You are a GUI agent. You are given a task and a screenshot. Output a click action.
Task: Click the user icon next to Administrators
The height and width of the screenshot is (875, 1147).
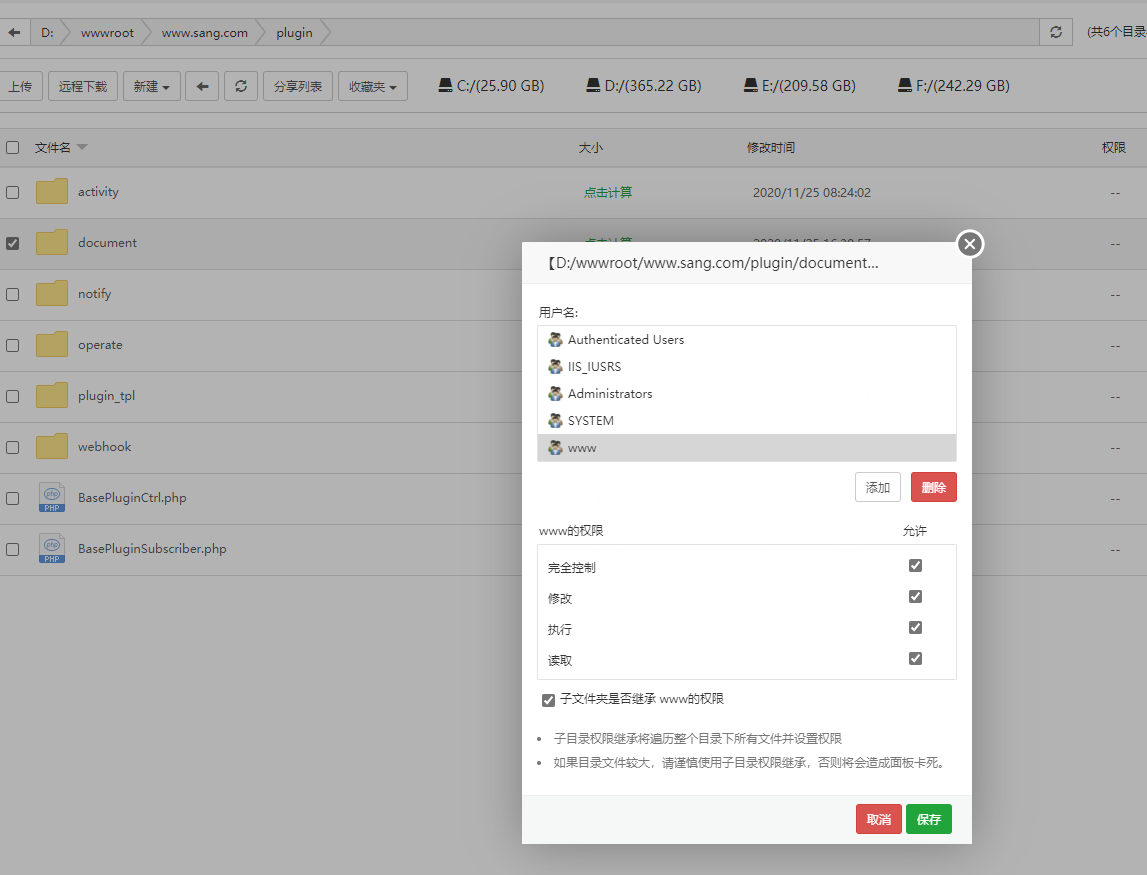[555, 393]
